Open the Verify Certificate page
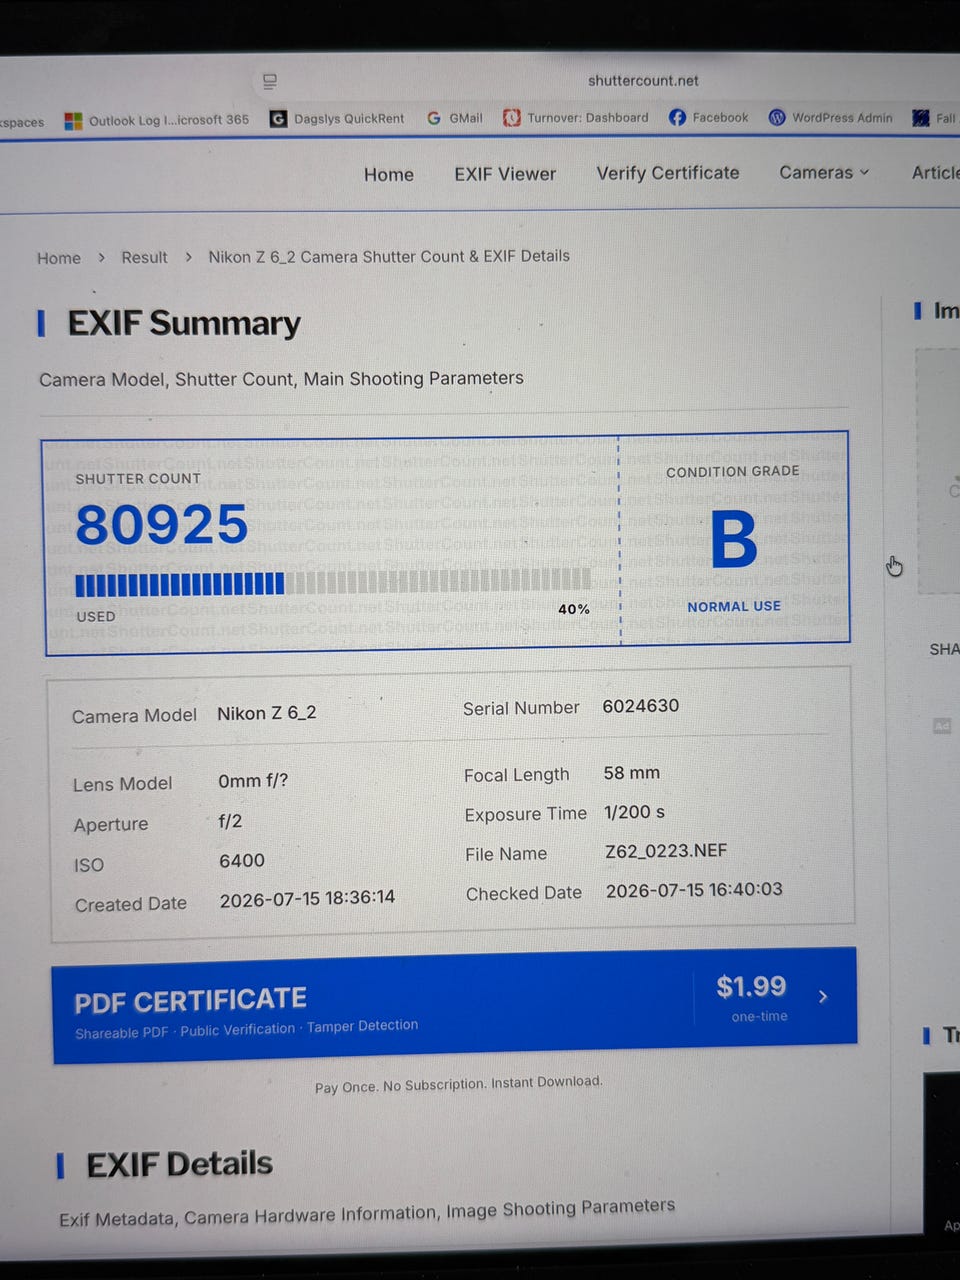The image size is (960, 1280). tap(668, 173)
